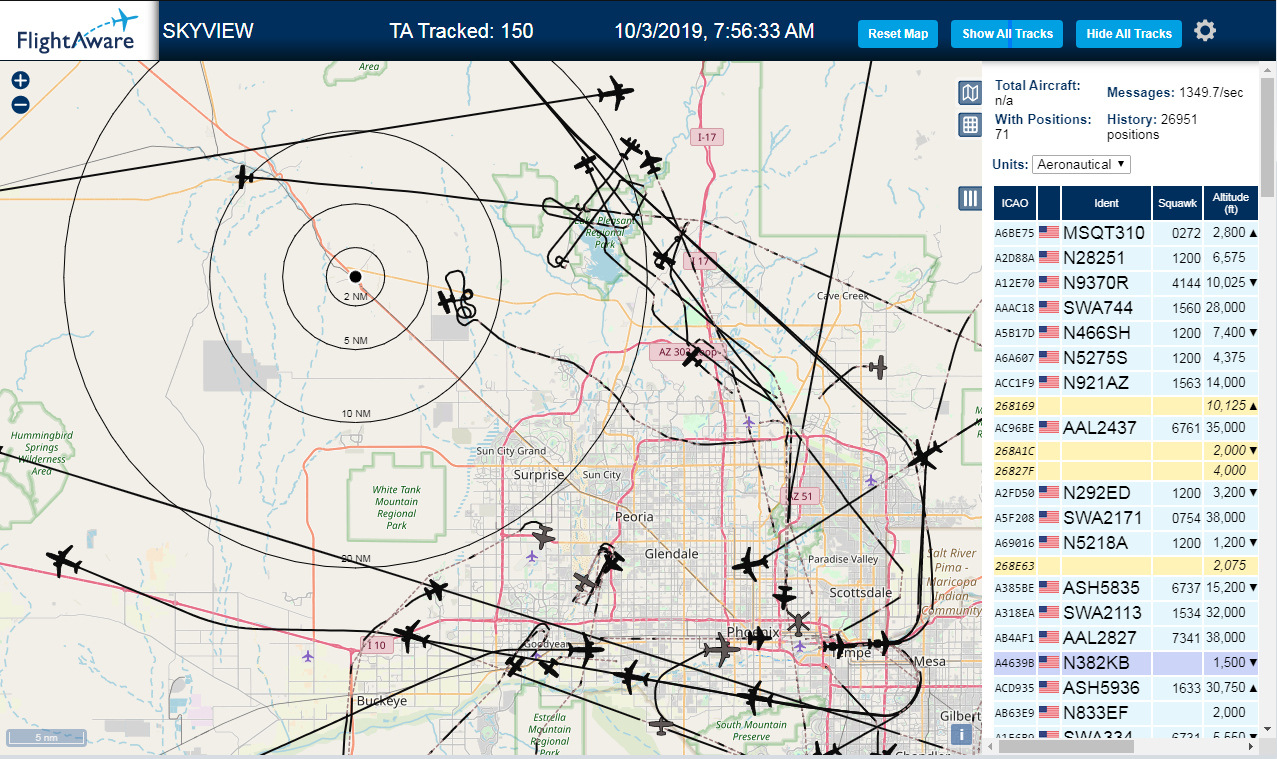Screen dimensions: 1277x759
Task: Select the ASH5835 ident cell
Action: click(1106, 587)
